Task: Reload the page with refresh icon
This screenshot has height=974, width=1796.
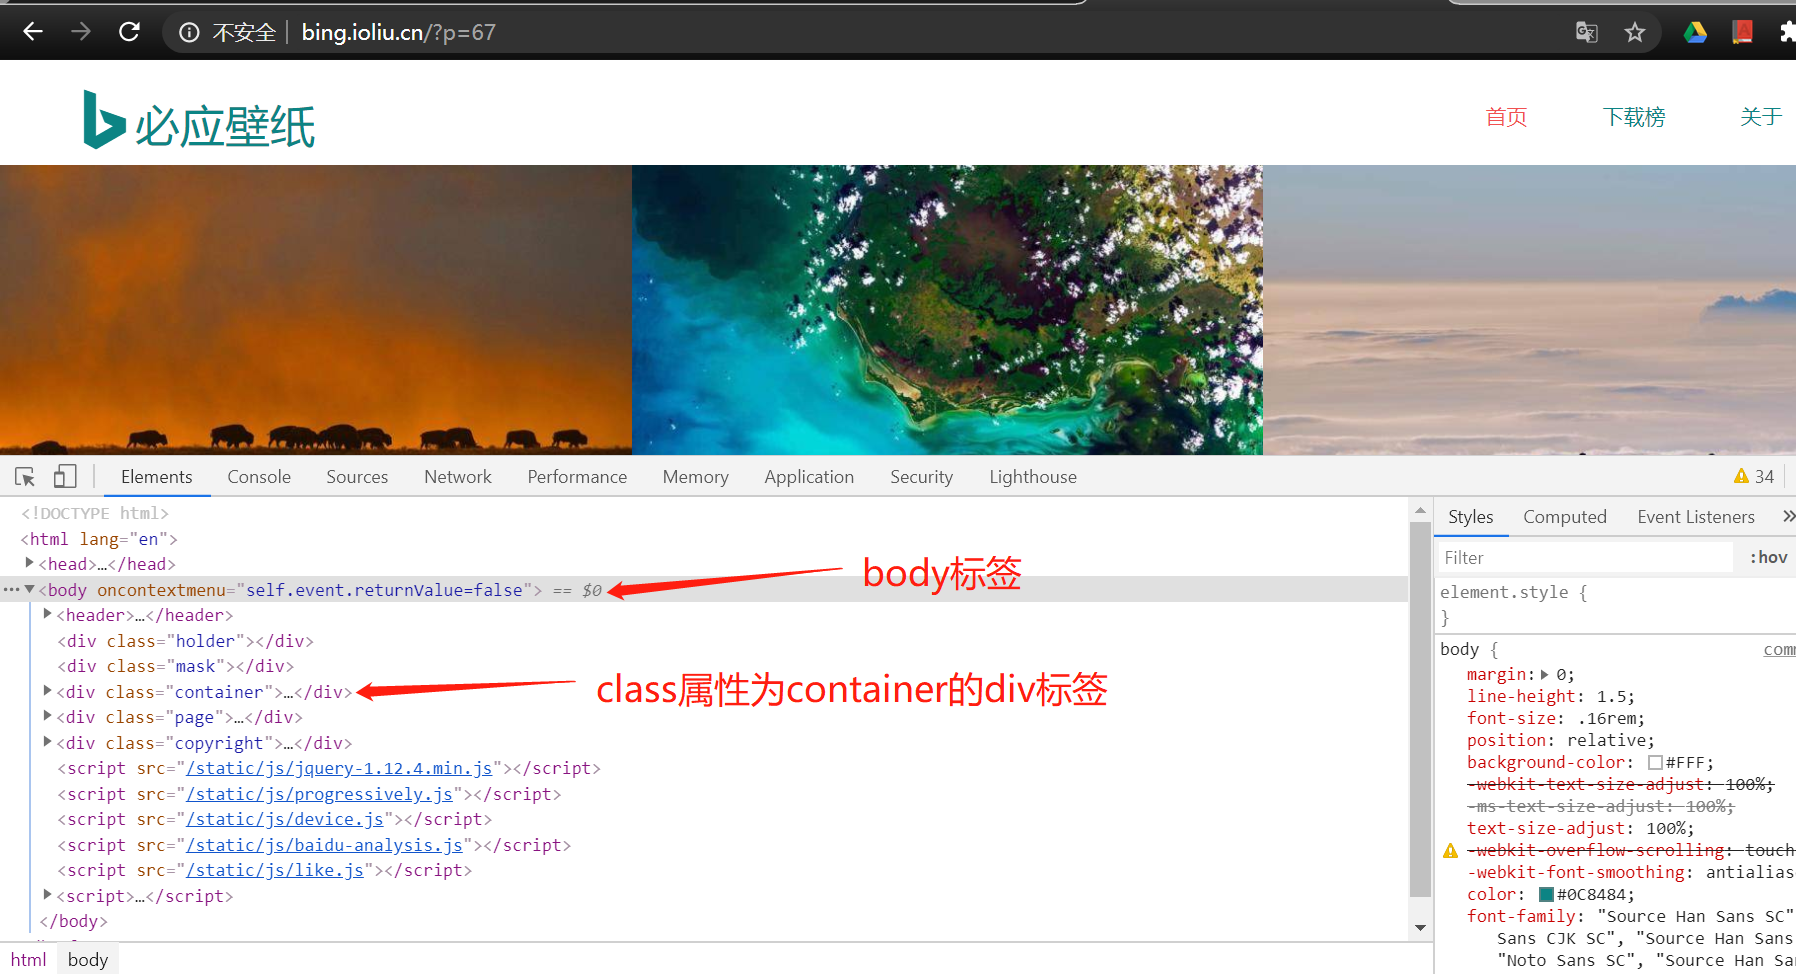Action: point(129,32)
